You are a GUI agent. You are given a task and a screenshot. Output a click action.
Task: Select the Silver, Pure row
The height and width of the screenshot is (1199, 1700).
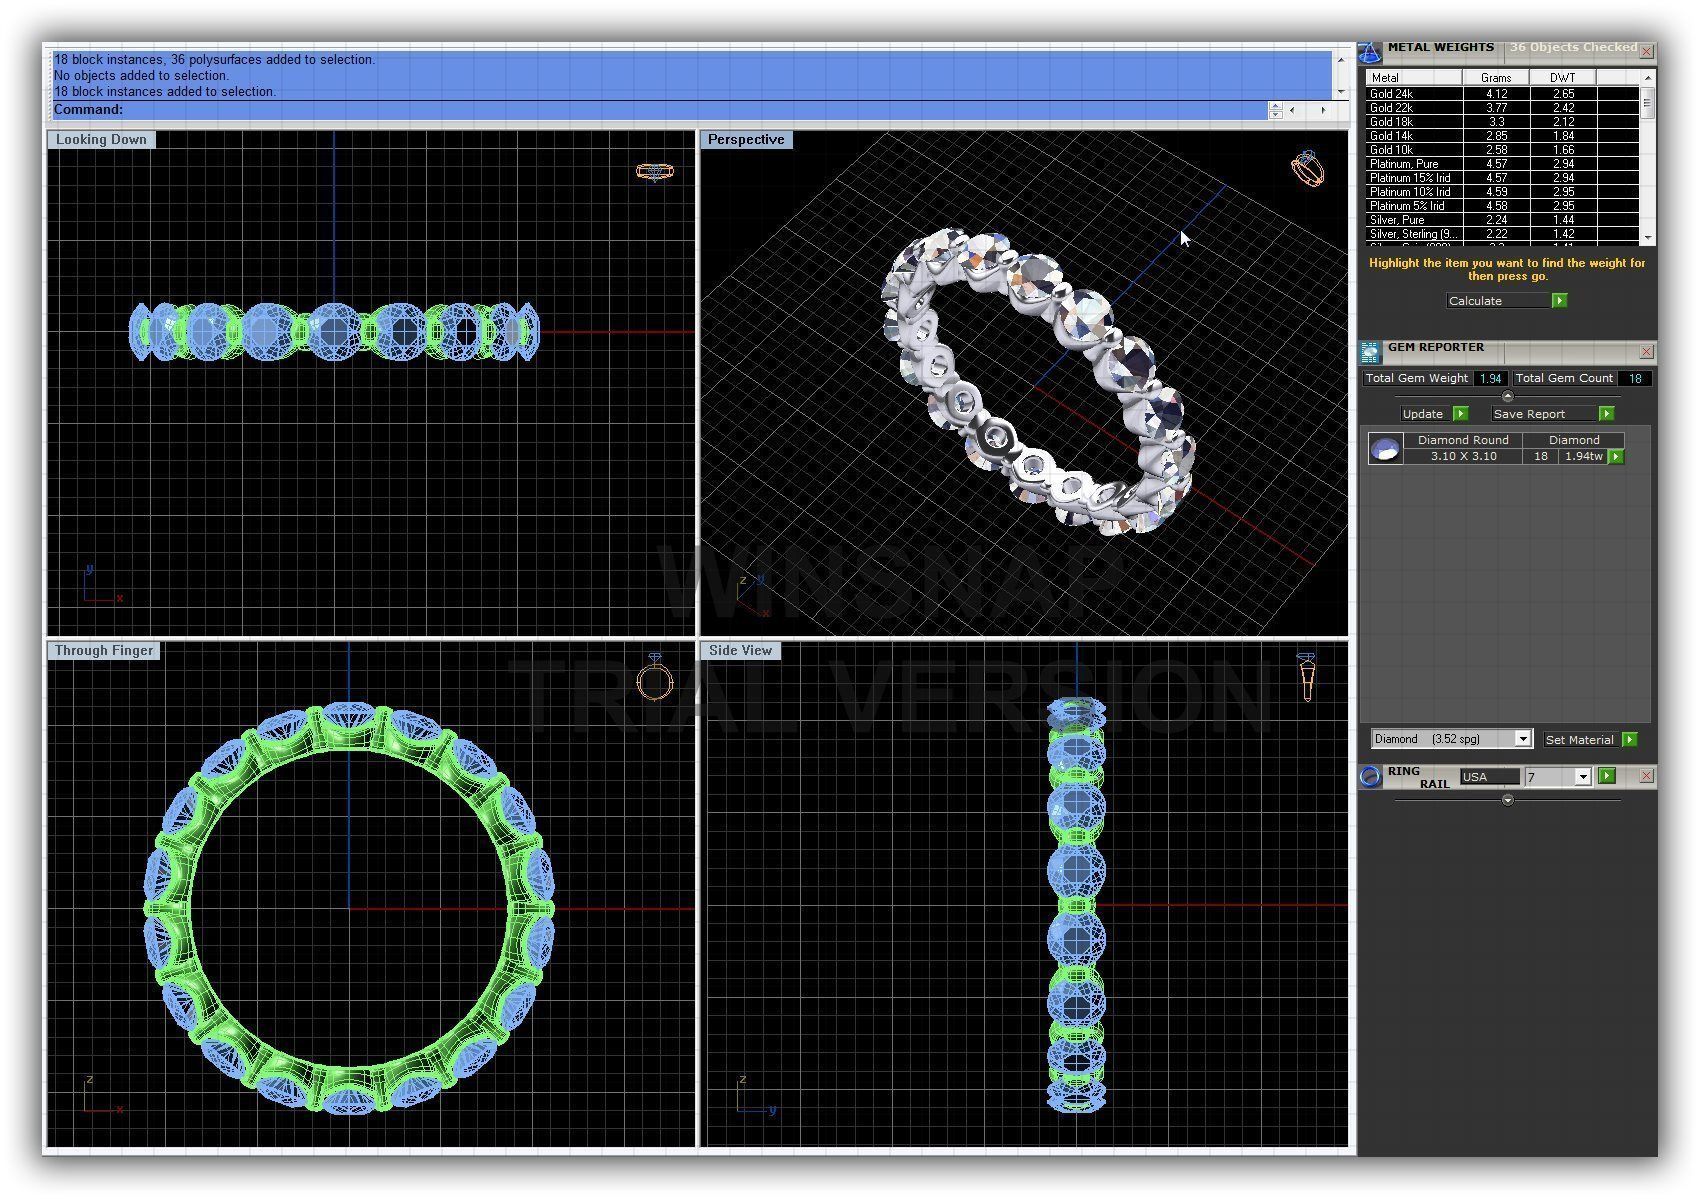[x=1503, y=220]
